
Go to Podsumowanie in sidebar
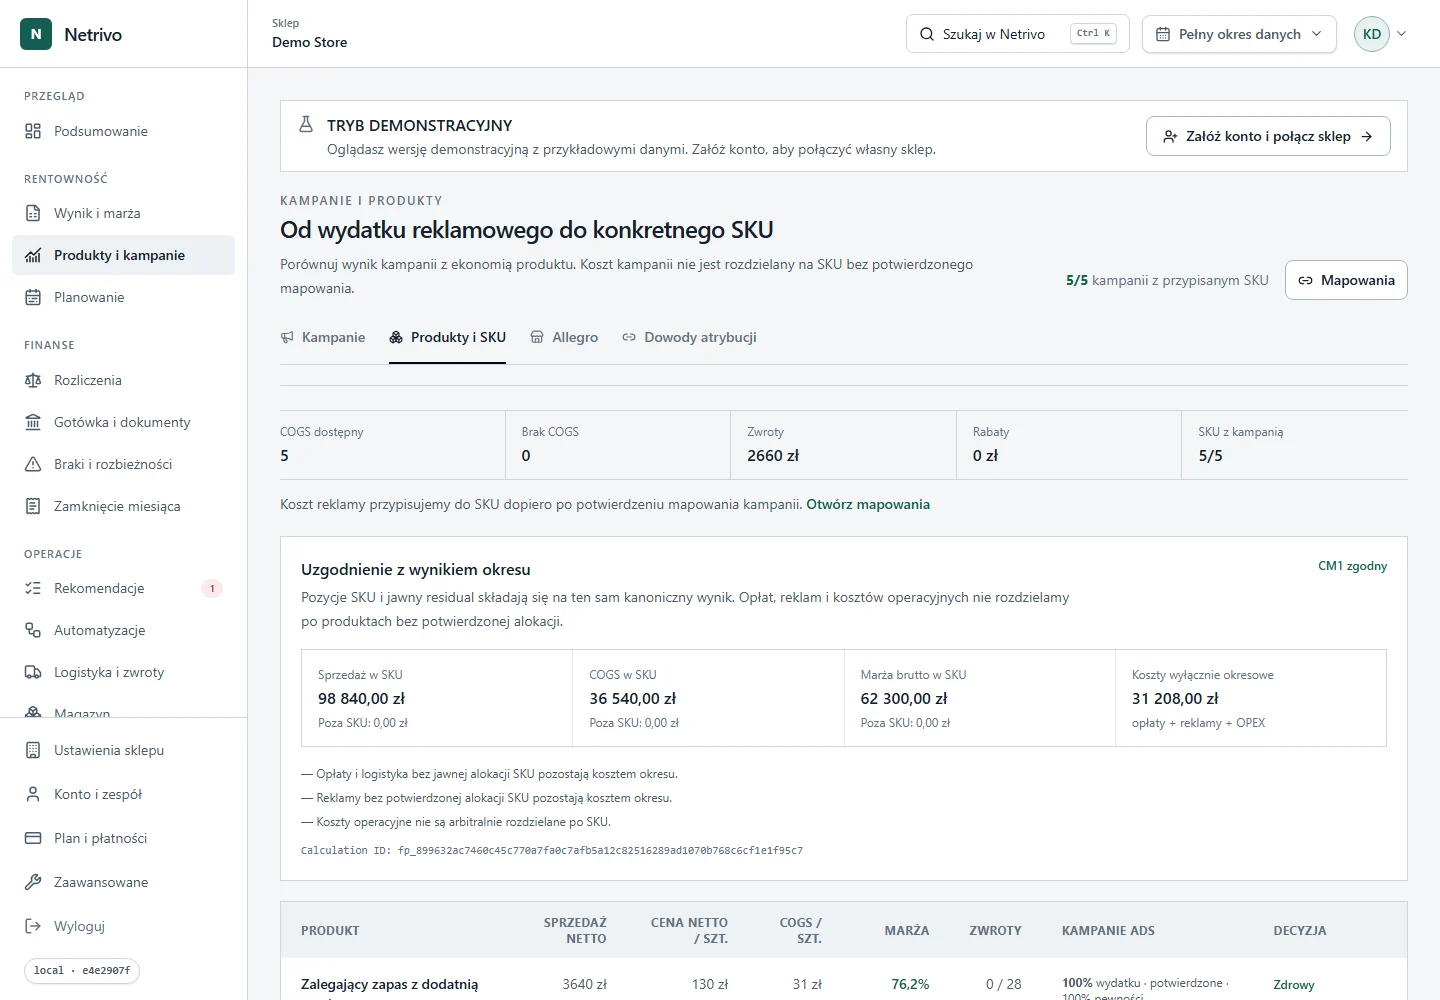click(123, 131)
